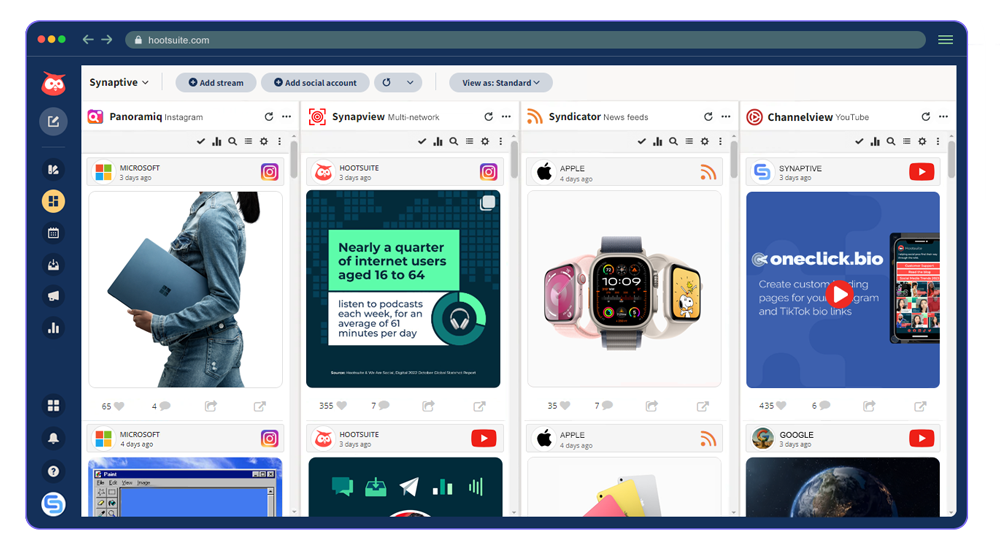Open Panoramiq stream more options dots
The width and height of the screenshot is (1000, 555).
286,117
